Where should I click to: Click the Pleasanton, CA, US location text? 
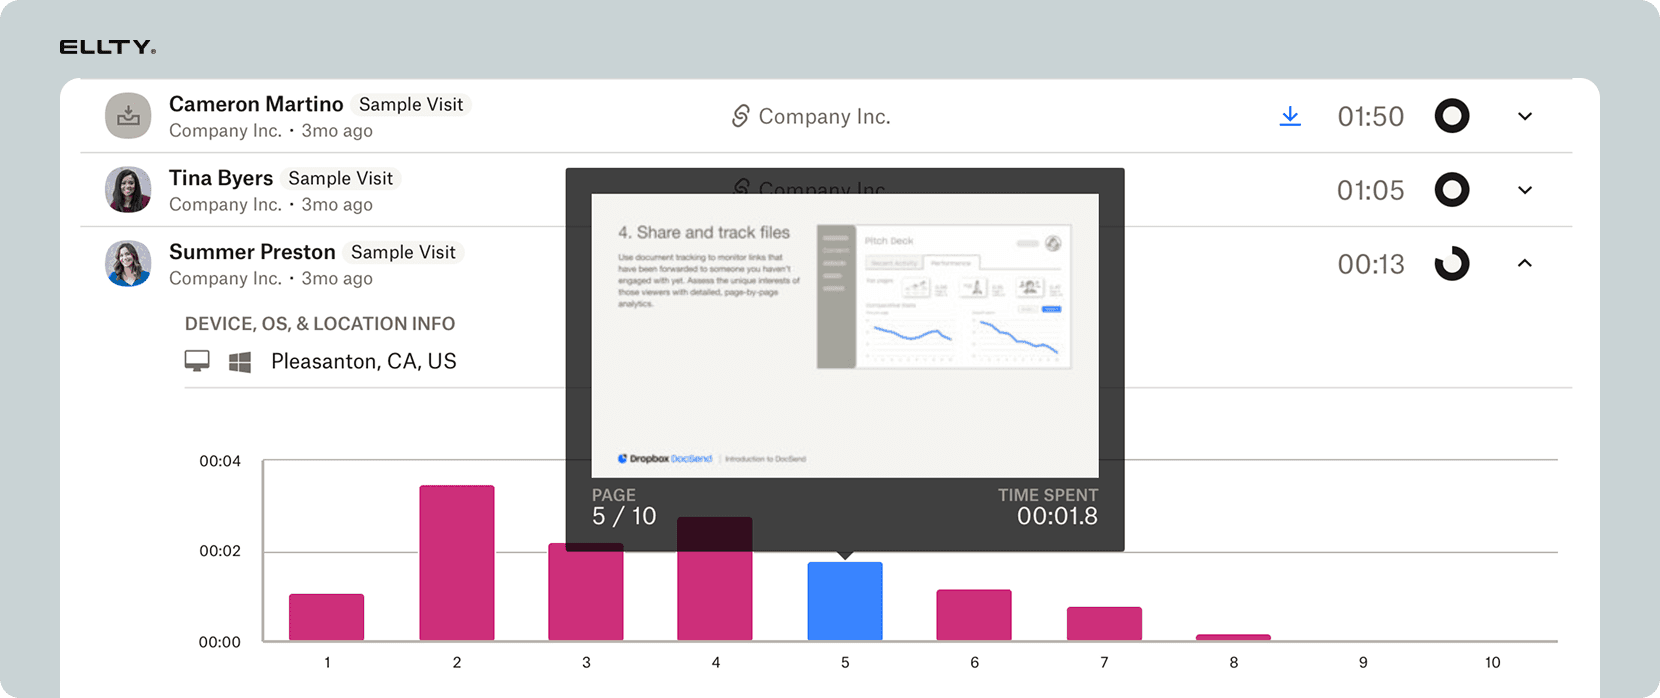(x=364, y=361)
